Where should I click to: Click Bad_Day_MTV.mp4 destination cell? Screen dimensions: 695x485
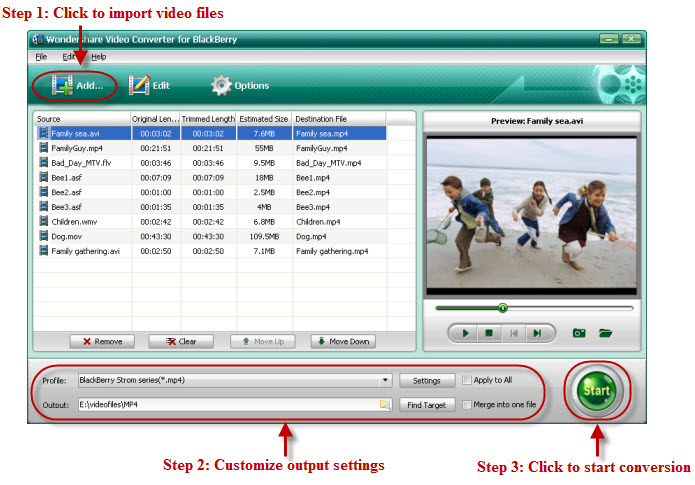328,163
